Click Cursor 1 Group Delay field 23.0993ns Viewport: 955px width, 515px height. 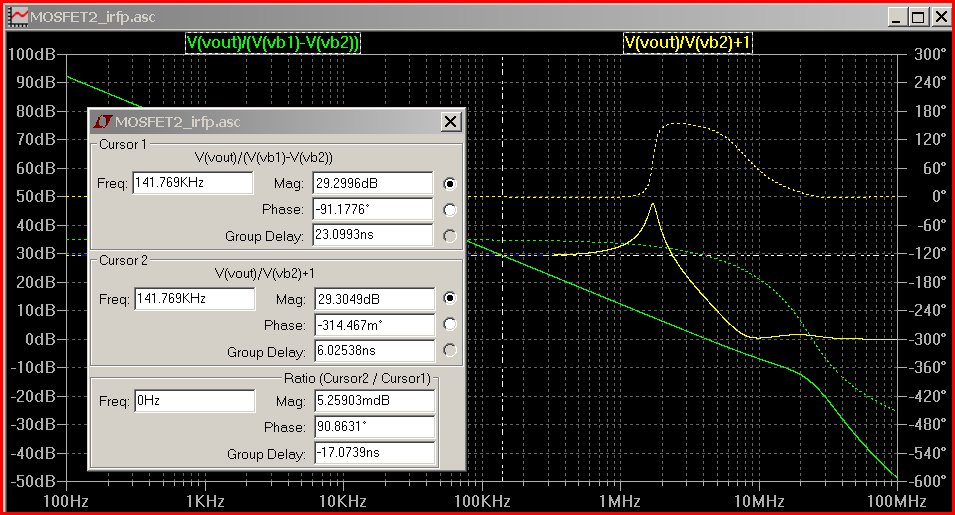(373, 235)
